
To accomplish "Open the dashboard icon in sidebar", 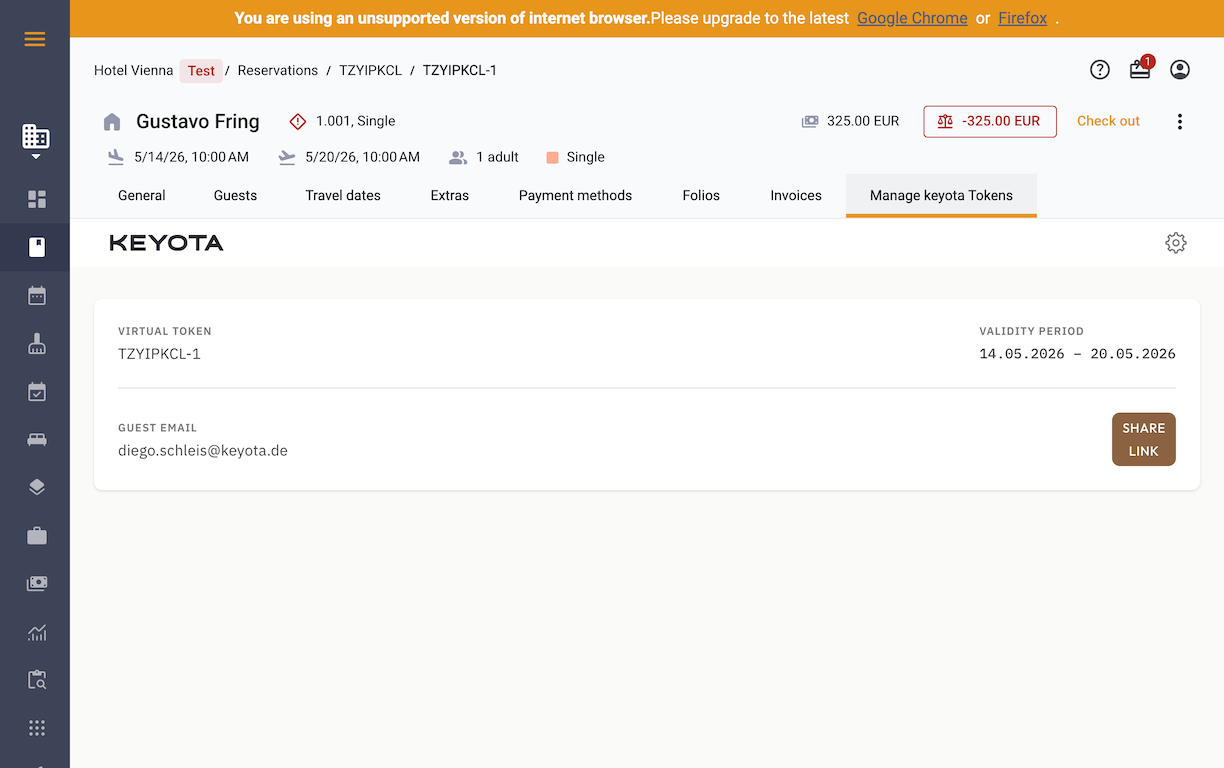I will [37, 199].
